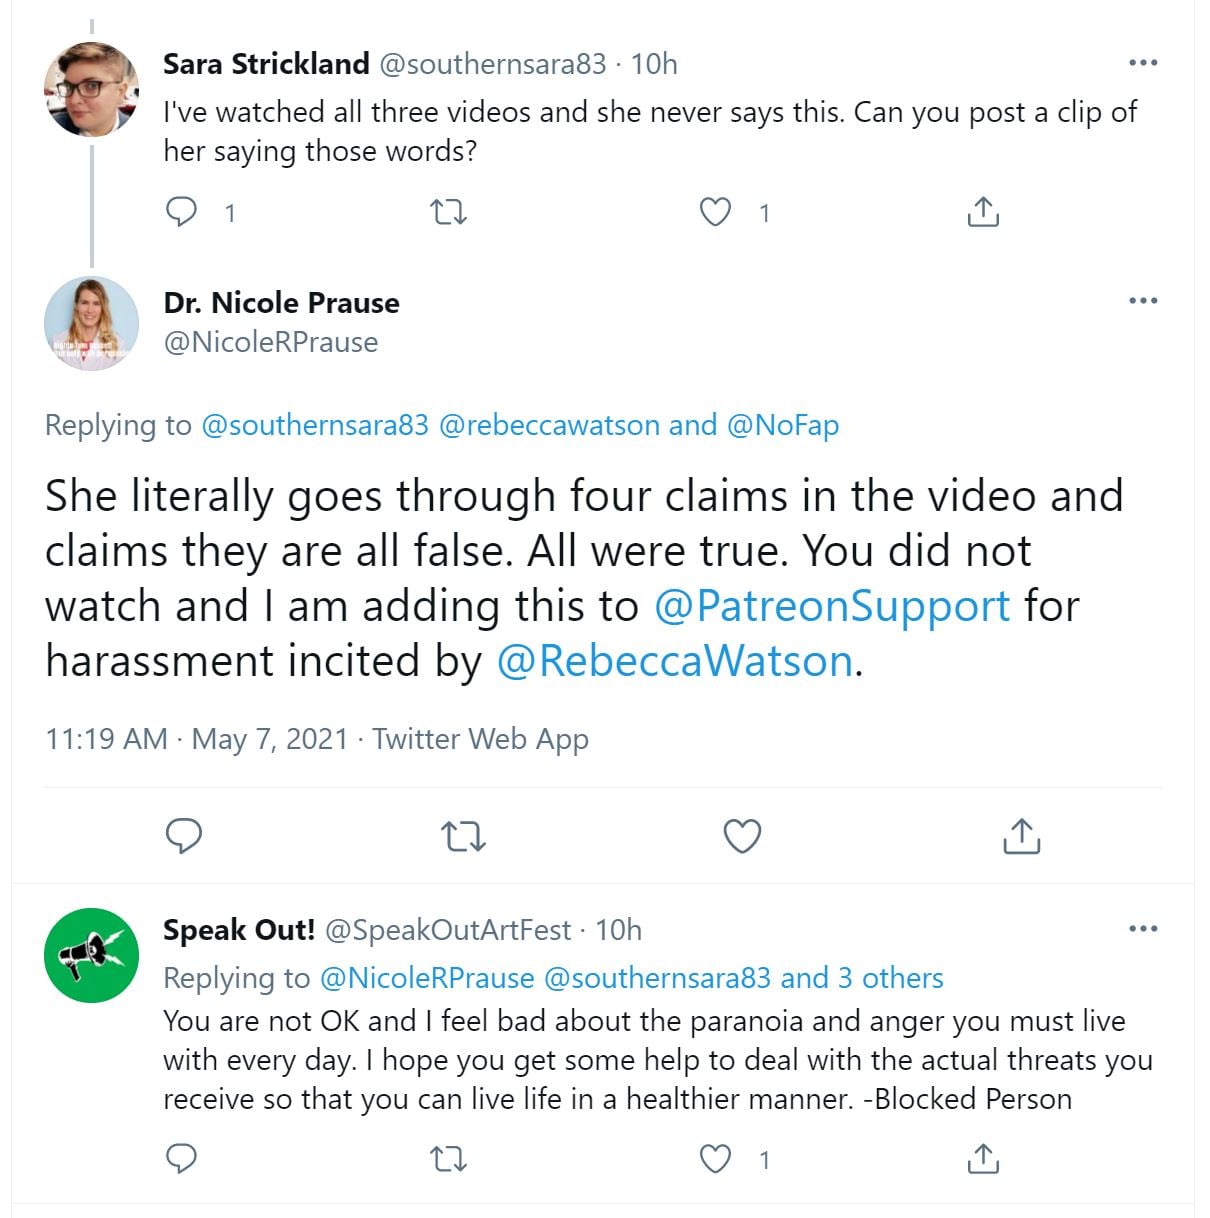Like Dr. Nicole Prause's main tweet
The height and width of the screenshot is (1218, 1210).
(x=742, y=836)
